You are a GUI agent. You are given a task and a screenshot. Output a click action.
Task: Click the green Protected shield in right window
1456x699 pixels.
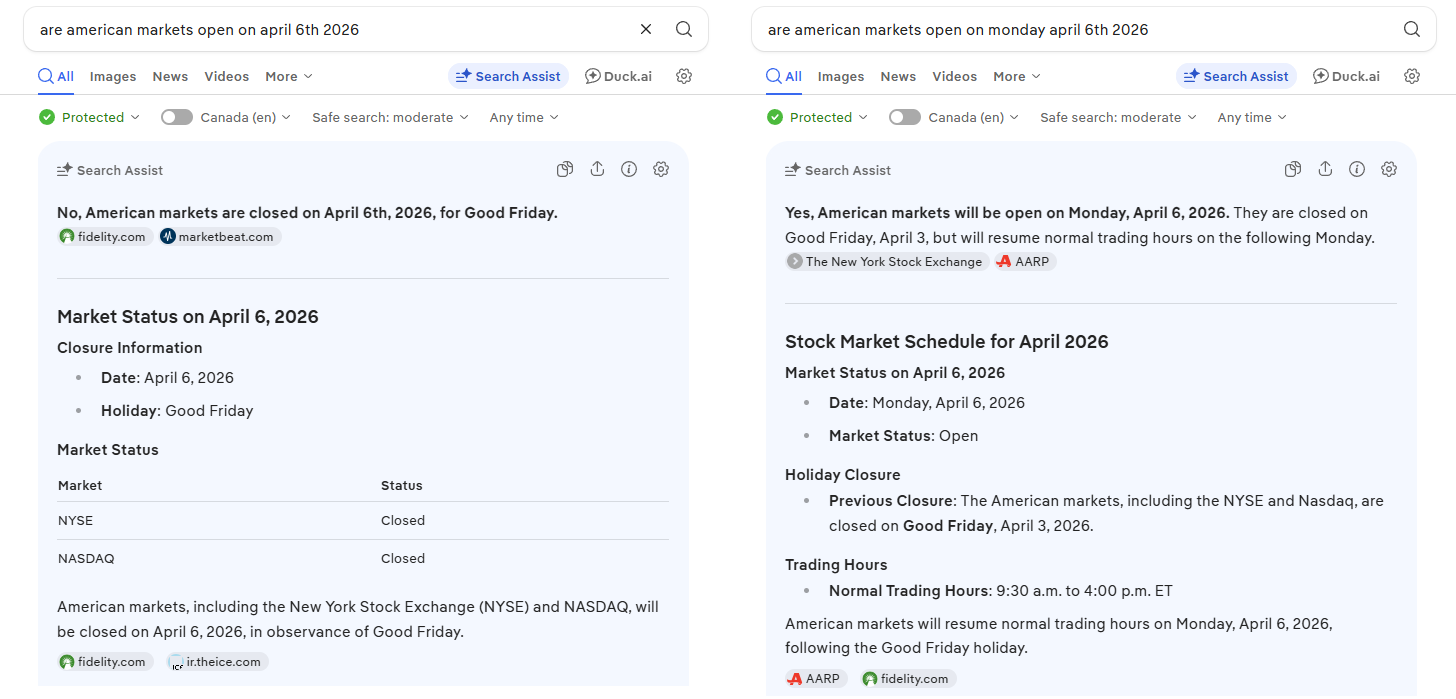[775, 117]
